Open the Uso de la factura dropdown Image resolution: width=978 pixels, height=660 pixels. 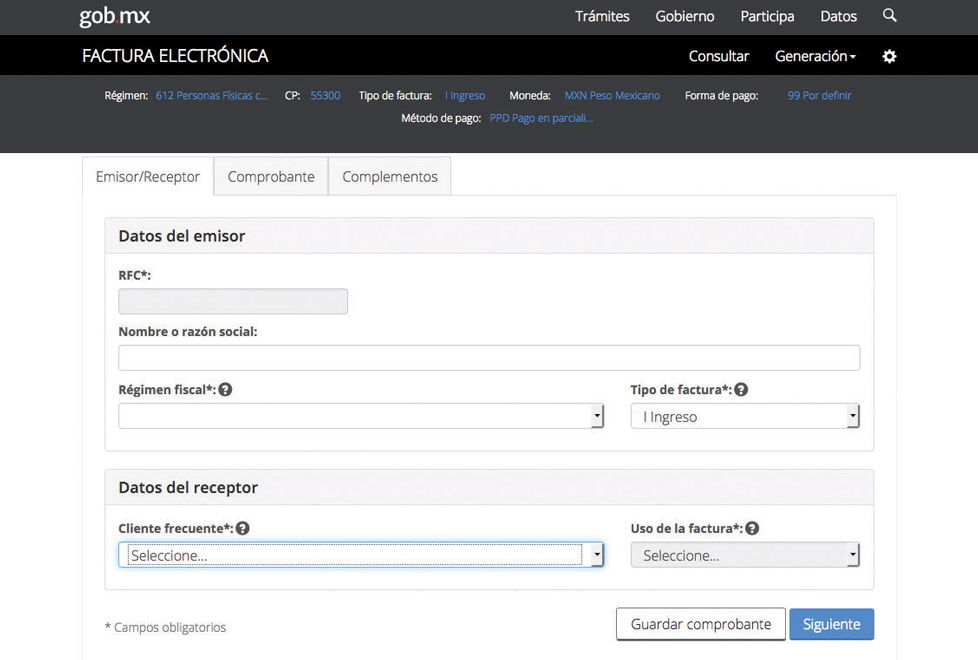point(745,555)
